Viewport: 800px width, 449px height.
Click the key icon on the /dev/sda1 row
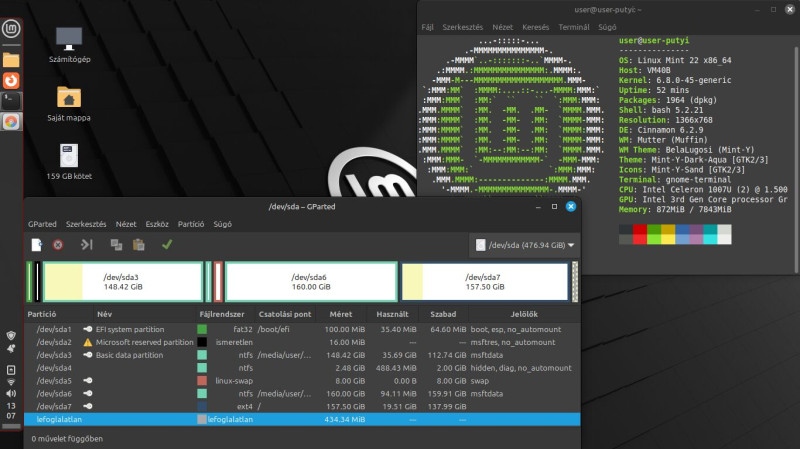coord(88,330)
